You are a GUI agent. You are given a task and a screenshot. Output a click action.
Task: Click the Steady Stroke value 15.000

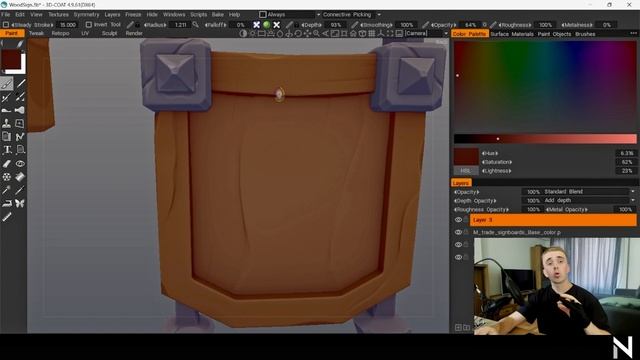pyautogui.click(x=67, y=25)
